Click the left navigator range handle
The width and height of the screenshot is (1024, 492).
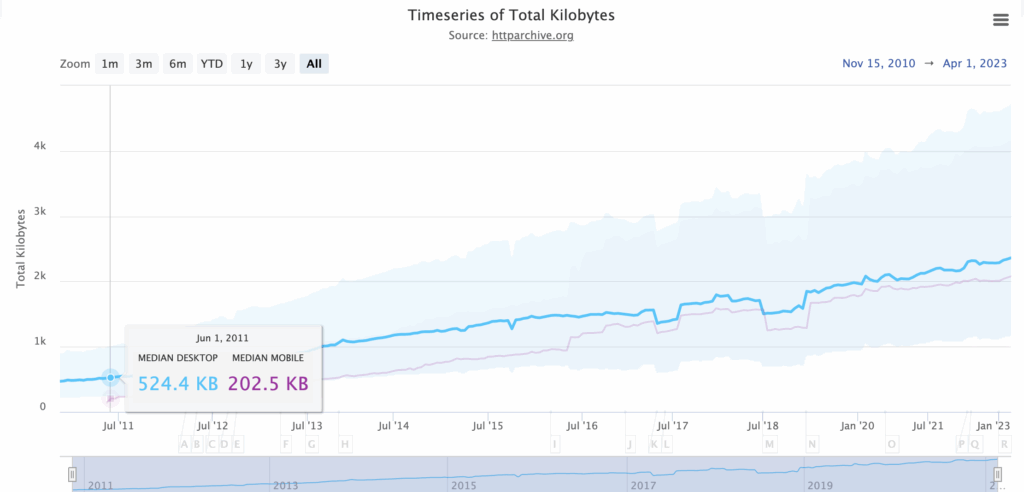(72, 474)
